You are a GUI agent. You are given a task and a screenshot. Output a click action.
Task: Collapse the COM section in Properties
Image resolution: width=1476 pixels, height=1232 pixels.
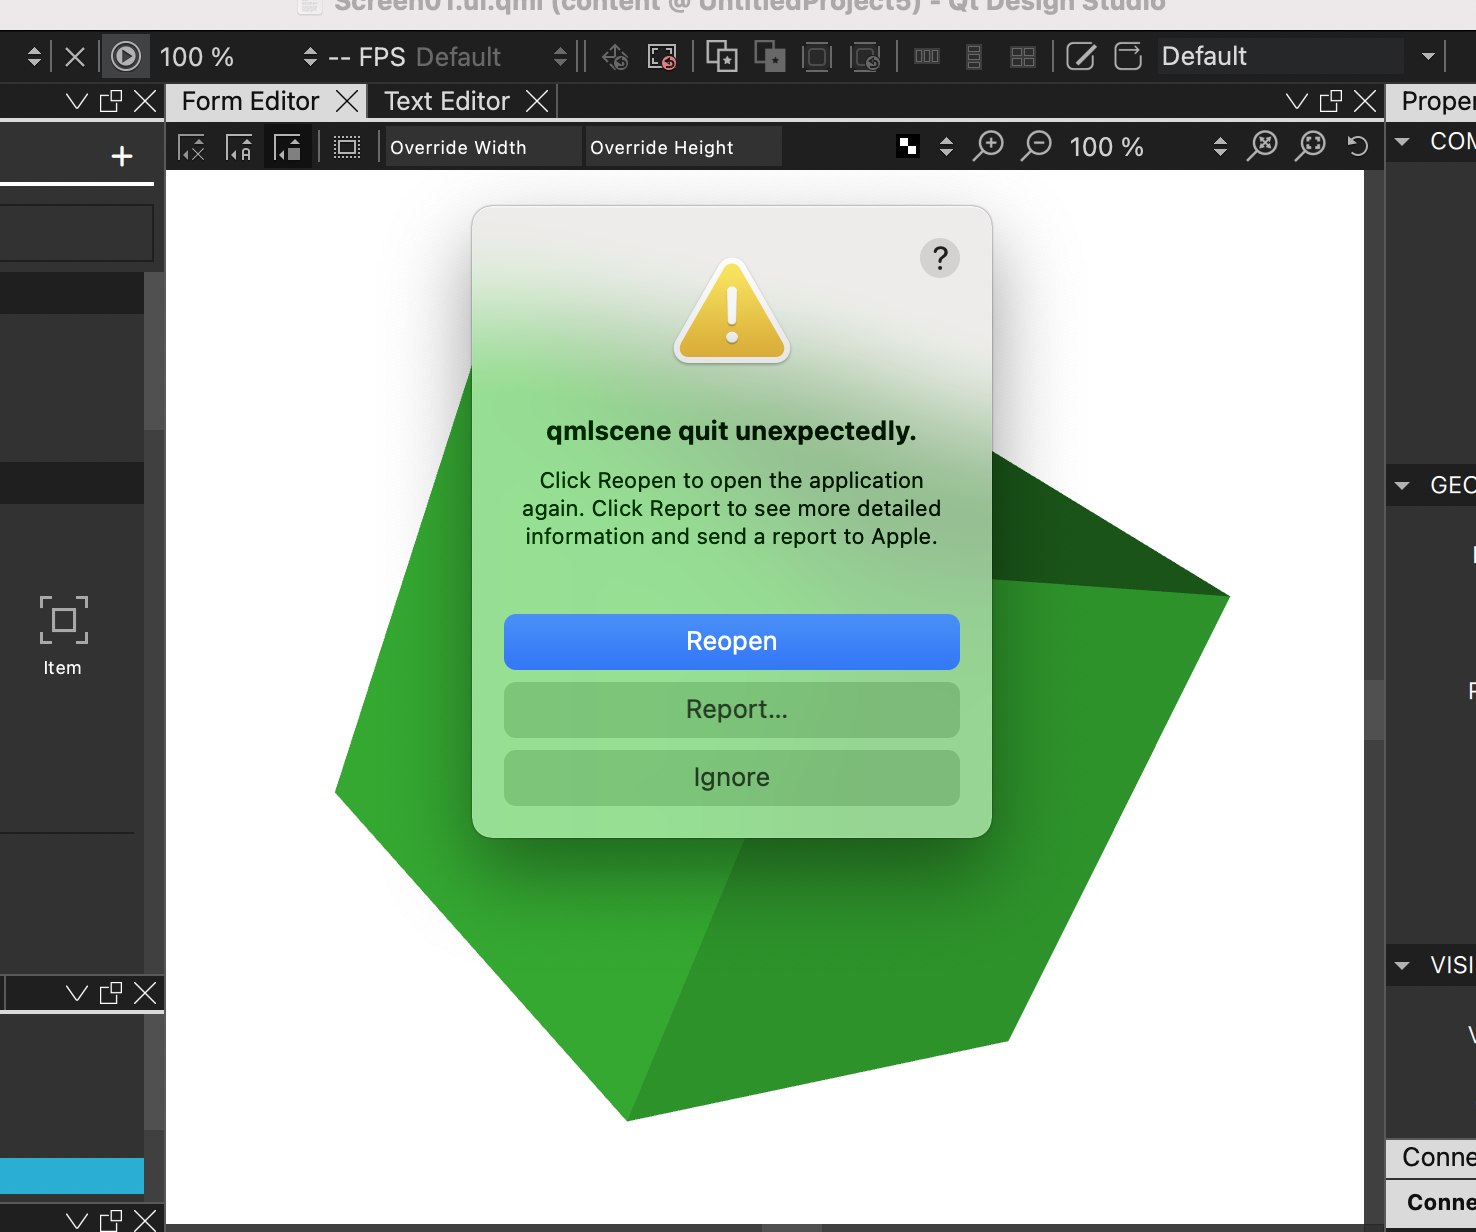[1402, 141]
